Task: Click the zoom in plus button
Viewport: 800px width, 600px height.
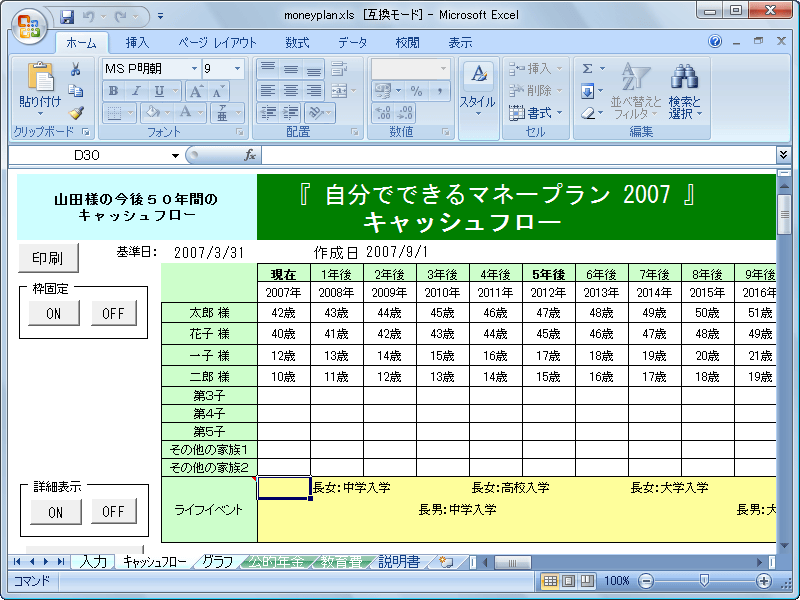Action: [764, 581]
